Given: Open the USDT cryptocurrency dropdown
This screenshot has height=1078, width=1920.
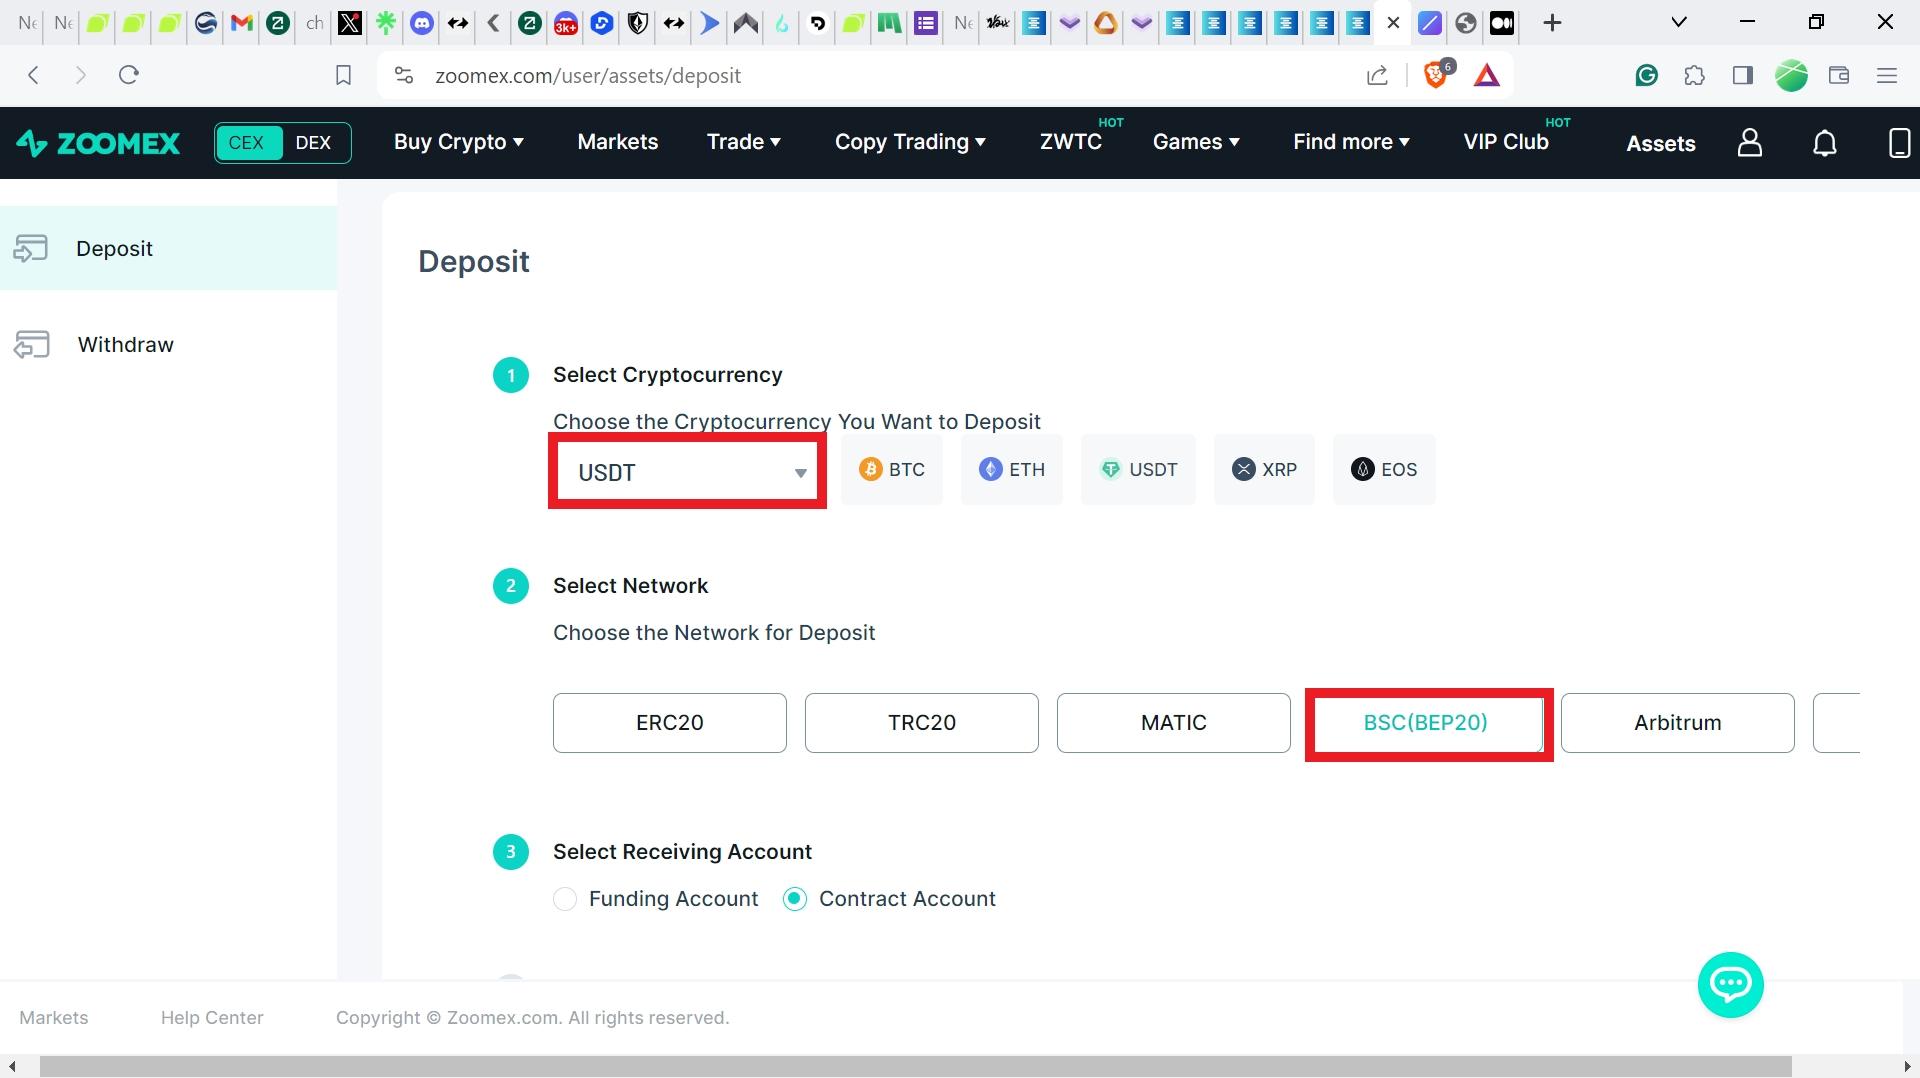Looking at the screenshot, I should point(687,471).
